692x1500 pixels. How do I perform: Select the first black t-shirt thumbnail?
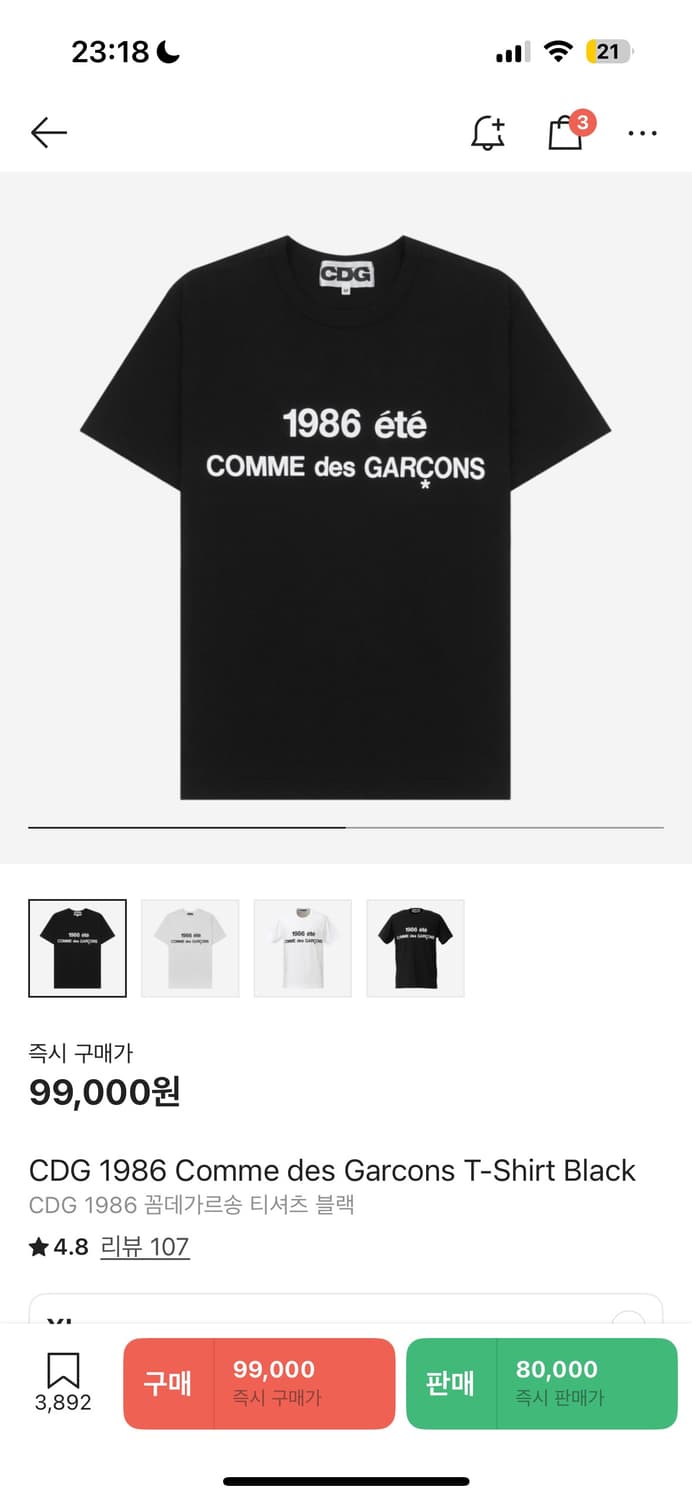(x=77, y=948)
